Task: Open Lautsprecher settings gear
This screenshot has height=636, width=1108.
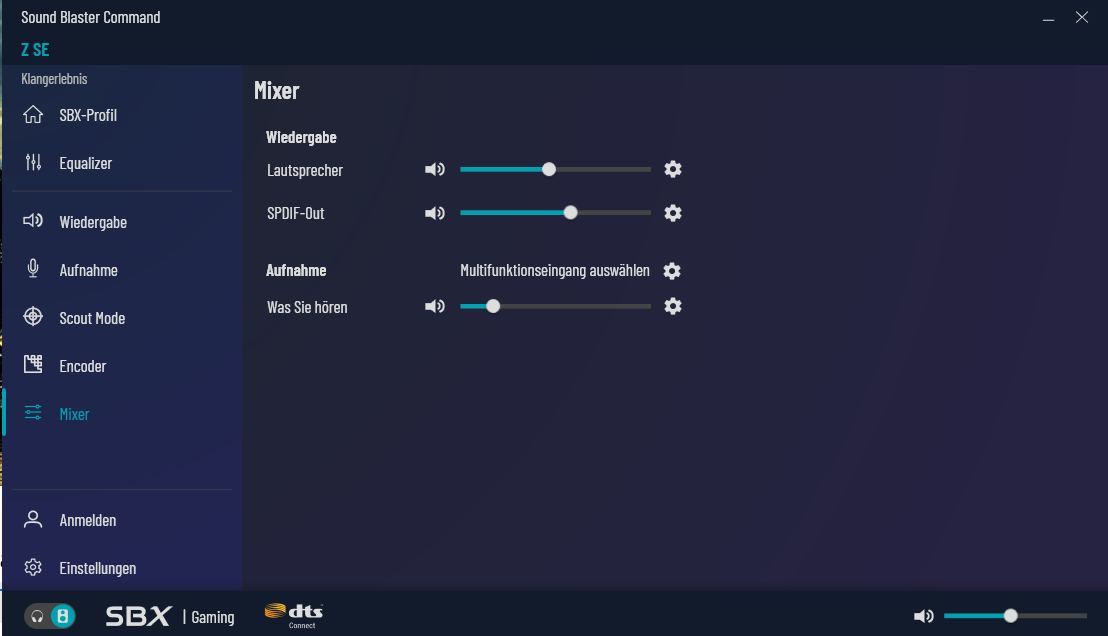Action: click(673, 170)
